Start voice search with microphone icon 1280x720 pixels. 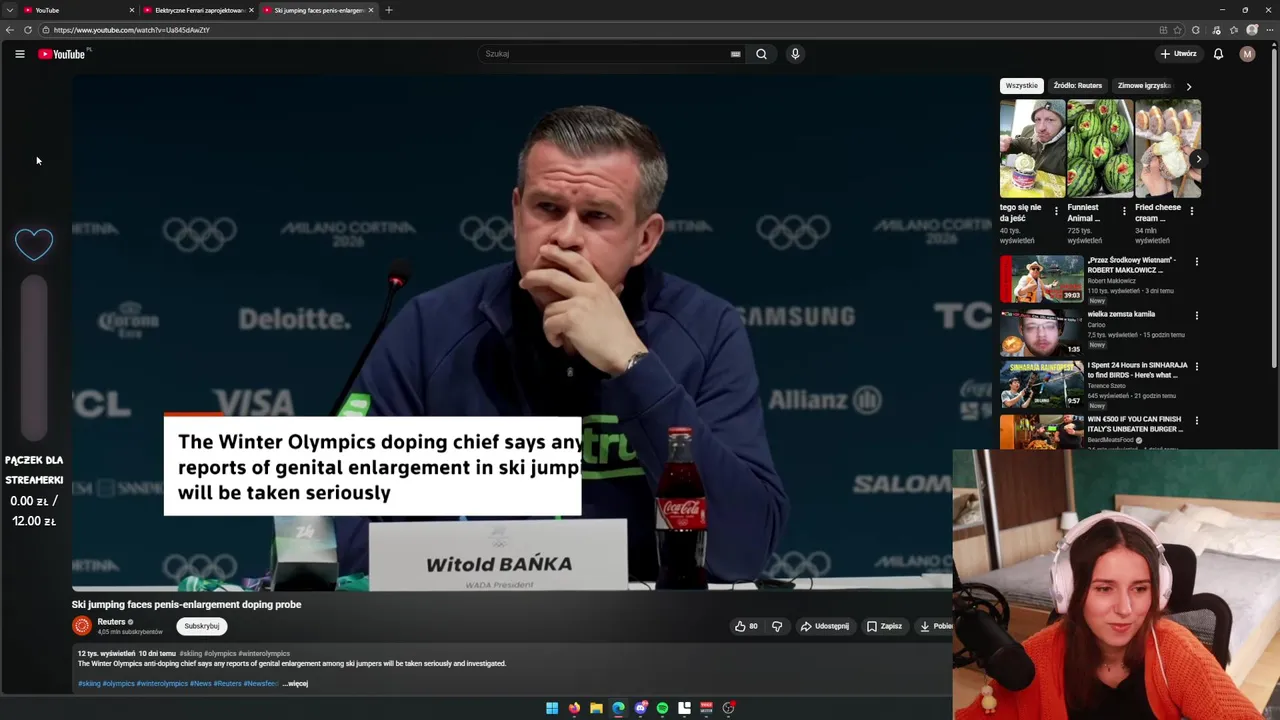(x=795, y=54)
